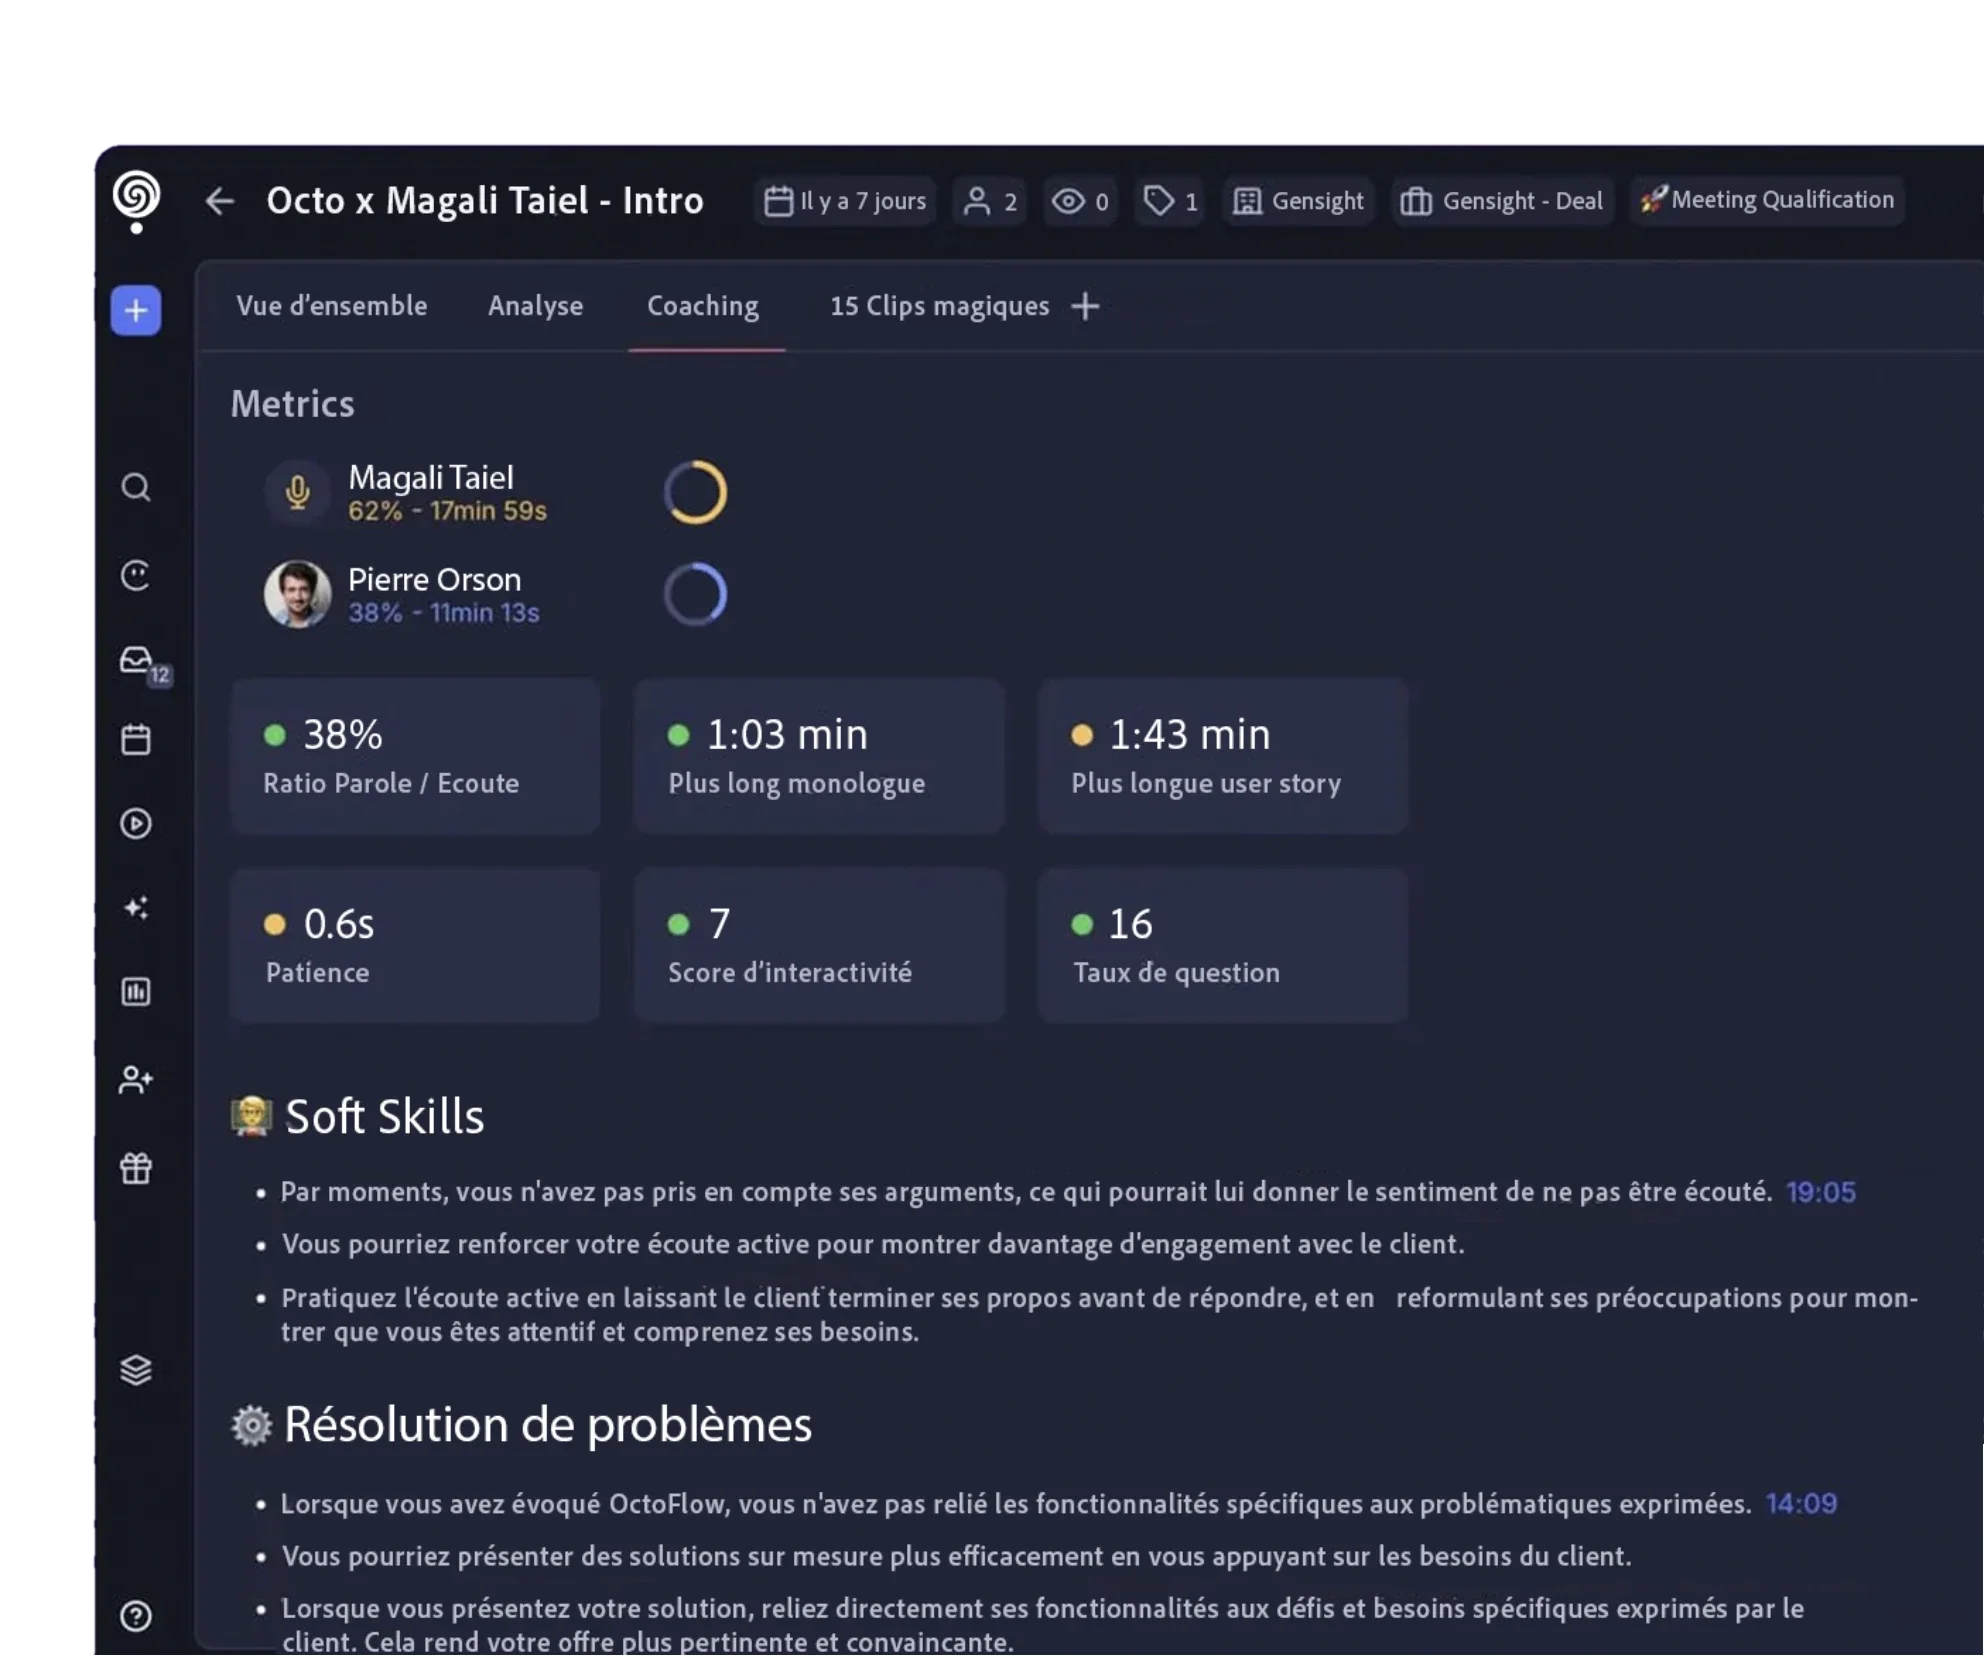This screenshot has height=1656, width=1984.
Task: Open help question mark icon
Action: (x=136, y=1616)
